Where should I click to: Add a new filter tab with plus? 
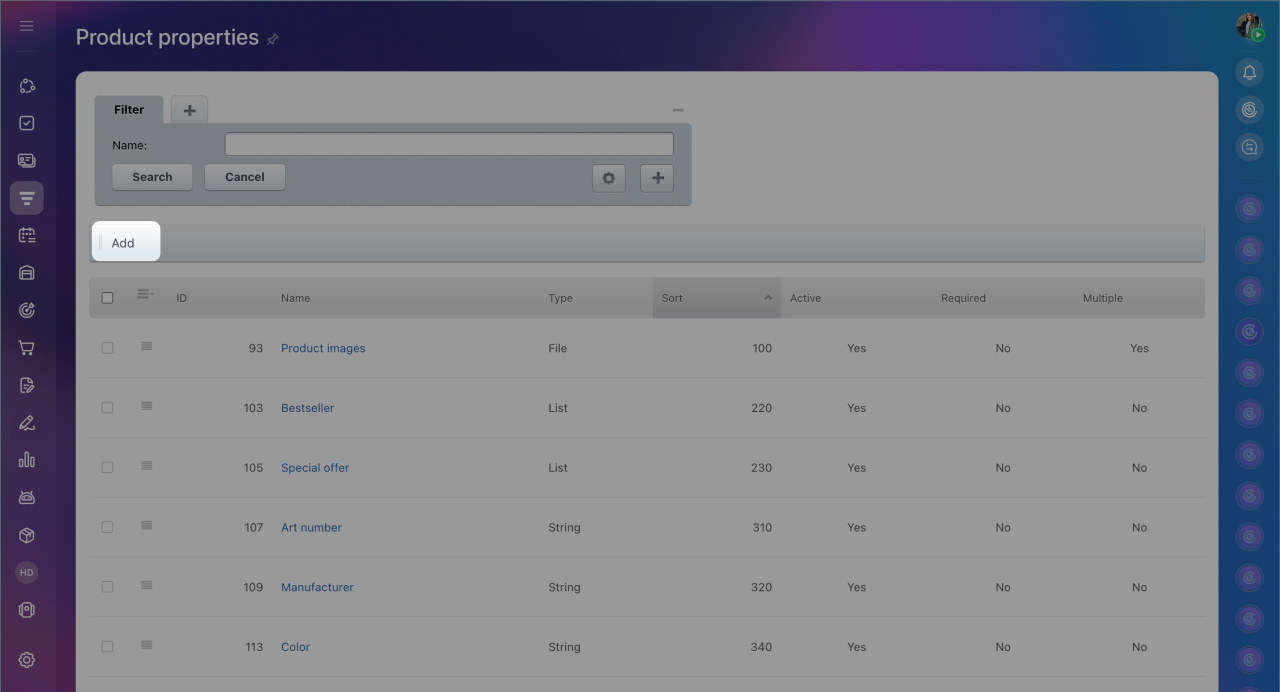[189, 110]
